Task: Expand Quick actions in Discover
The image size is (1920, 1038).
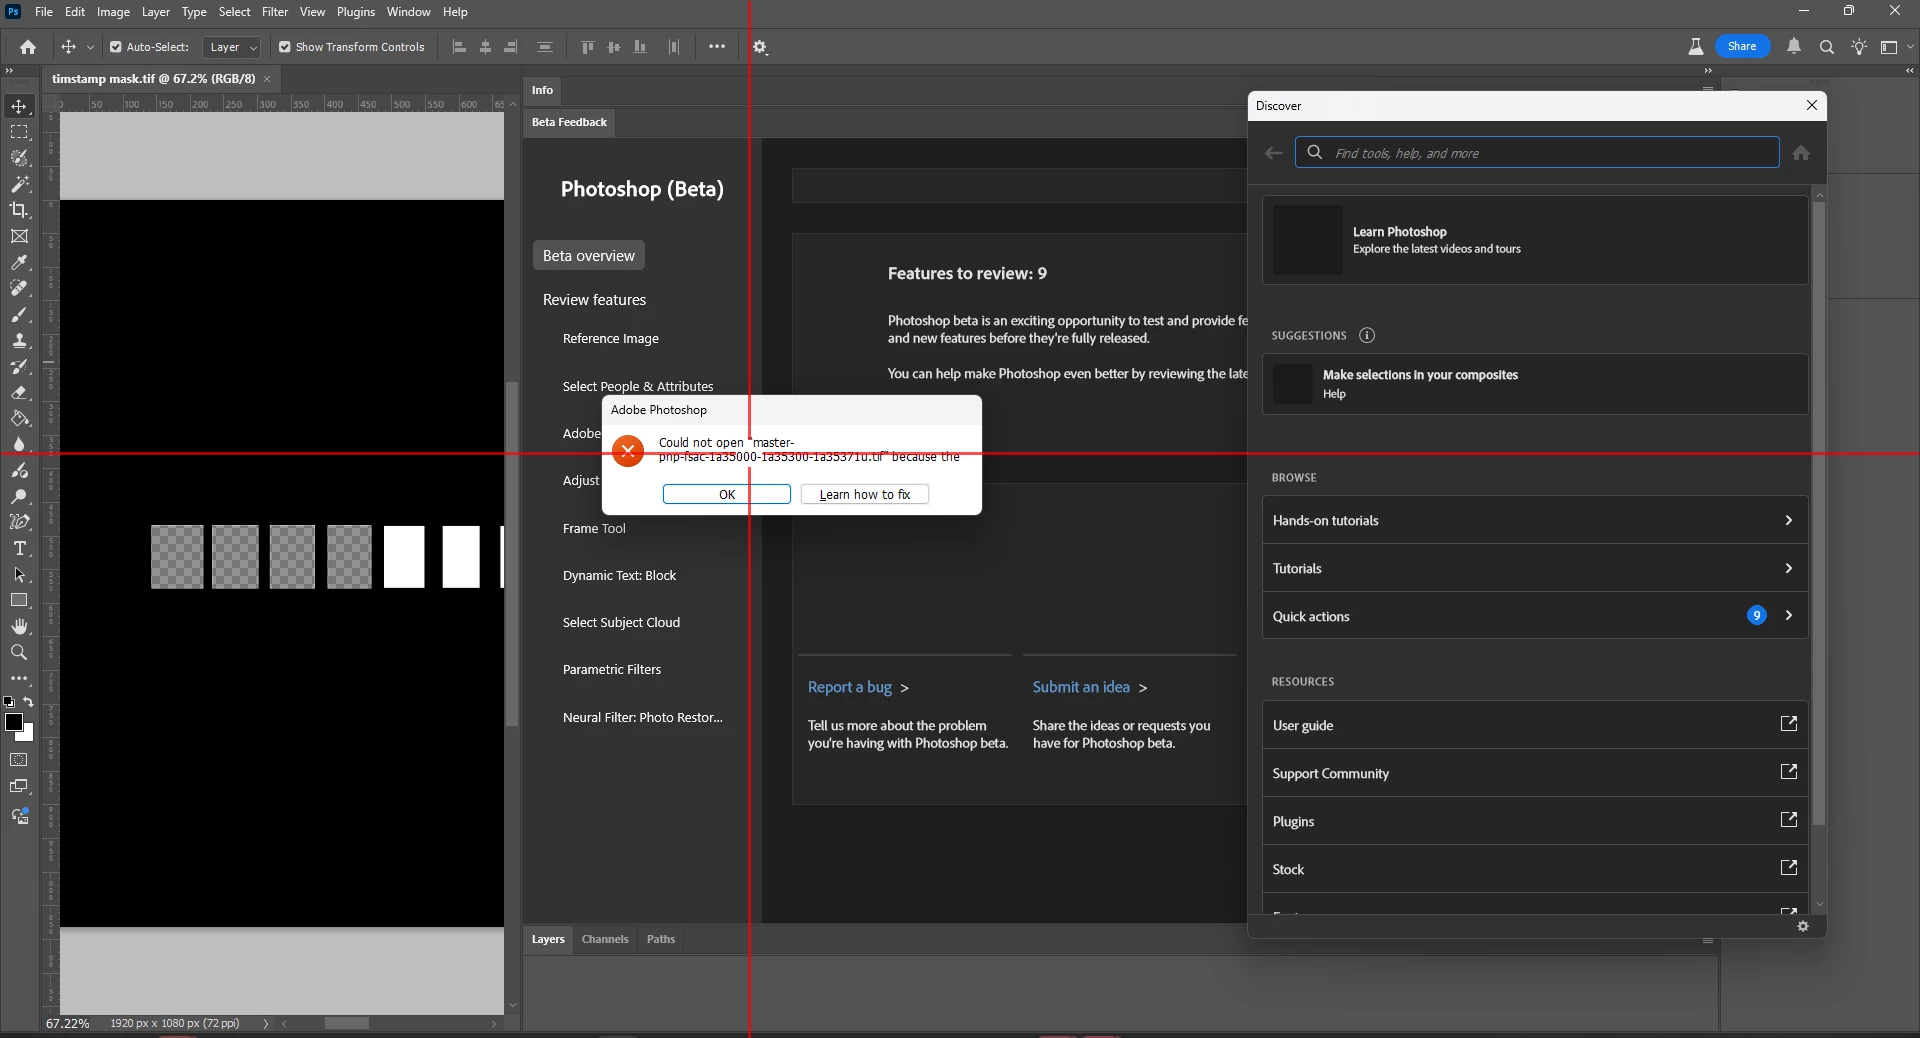Action: click(x=1535, y=616)
